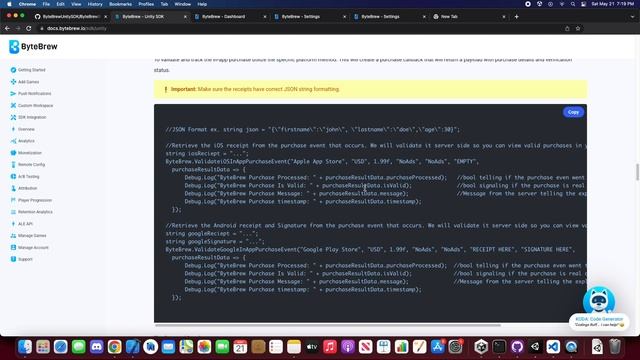640x360 pixels.
Task: Open Push Notifications paper-plane icon
Action: click(x=13, y=93)
